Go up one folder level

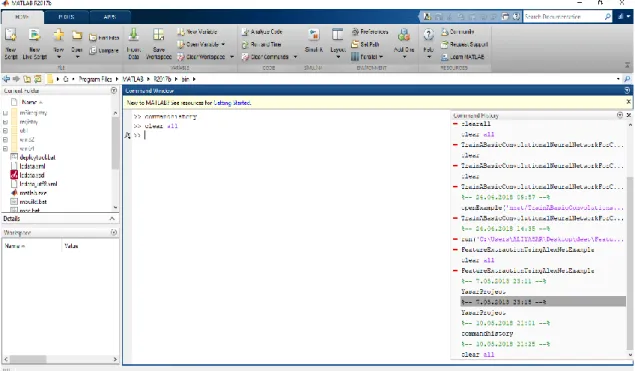(27, 79)
